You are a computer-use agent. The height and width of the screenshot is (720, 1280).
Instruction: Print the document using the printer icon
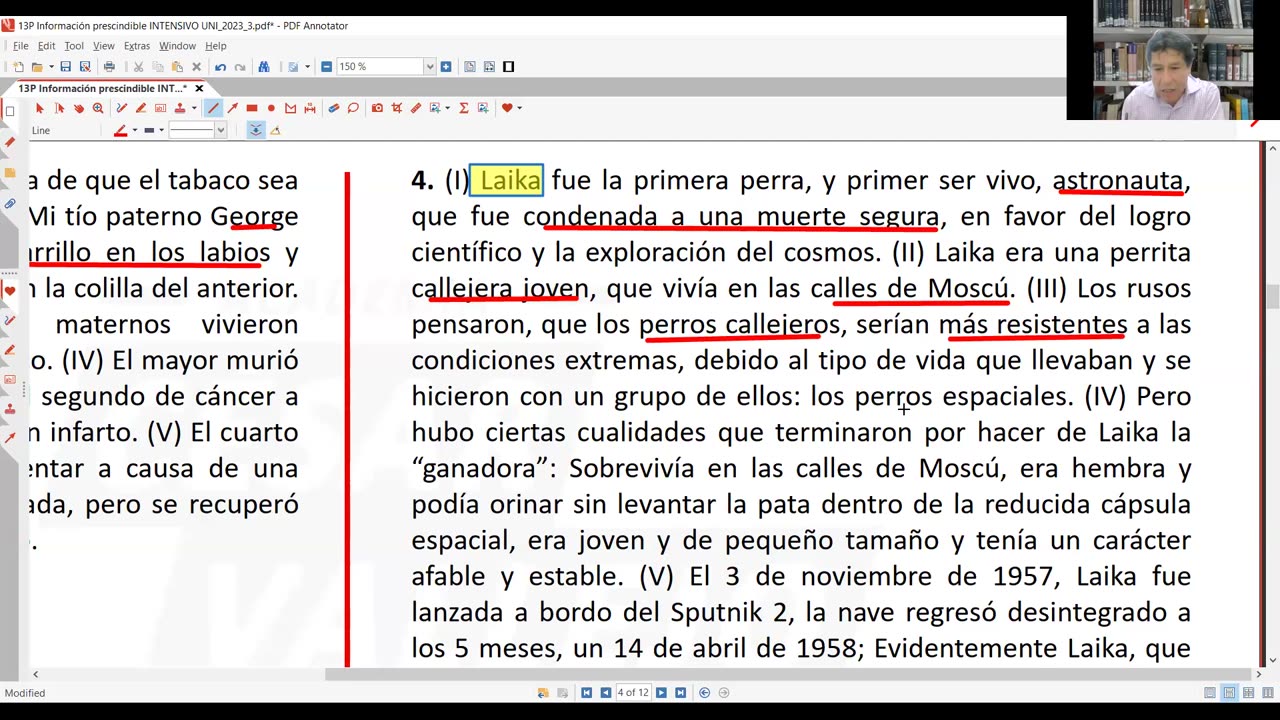[109, 67]
